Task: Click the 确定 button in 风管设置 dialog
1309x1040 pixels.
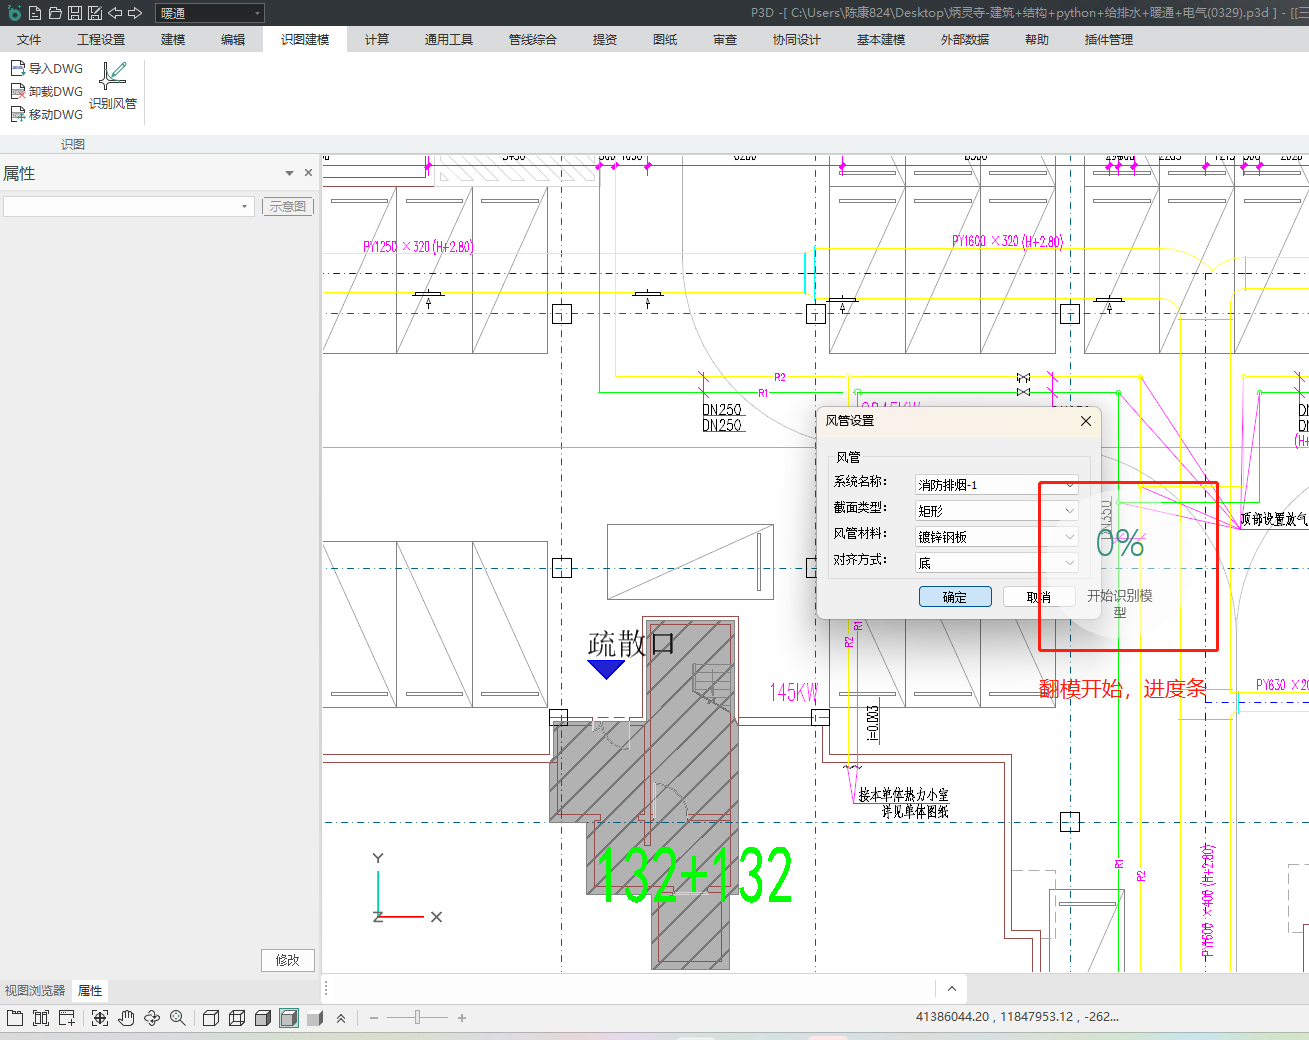Action: [954, 597]
